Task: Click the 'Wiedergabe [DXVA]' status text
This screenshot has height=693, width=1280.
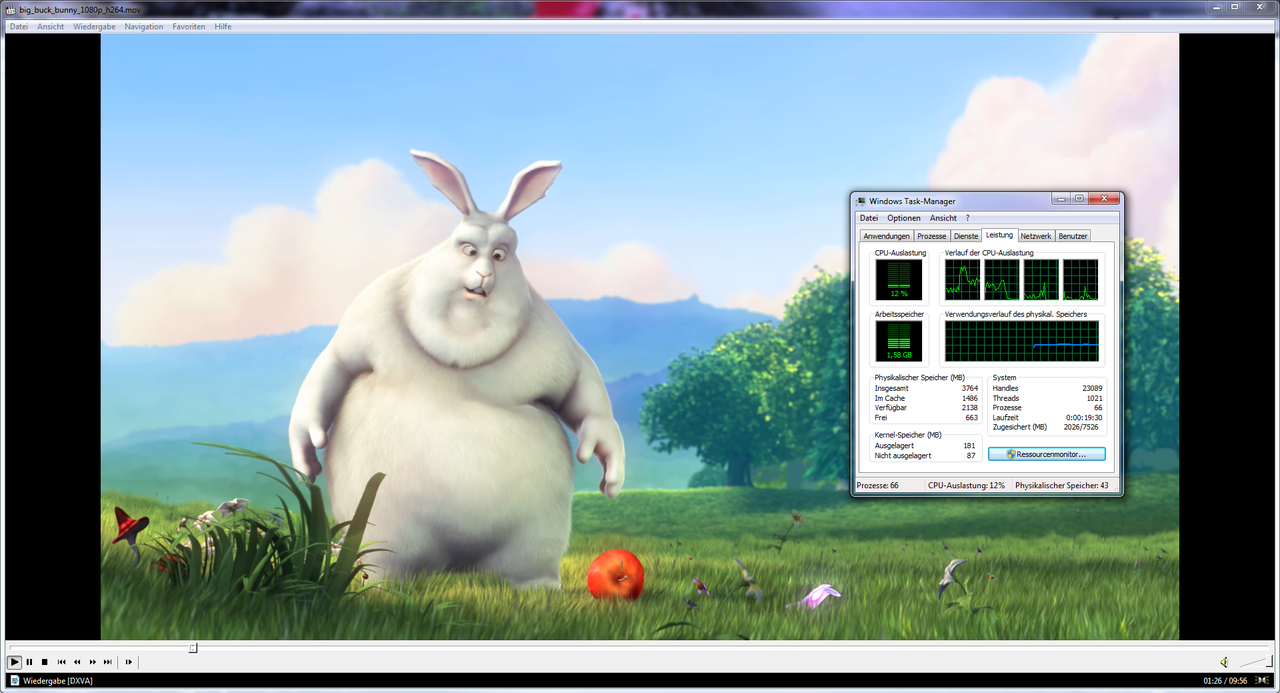Action: [x=58, y=681]
